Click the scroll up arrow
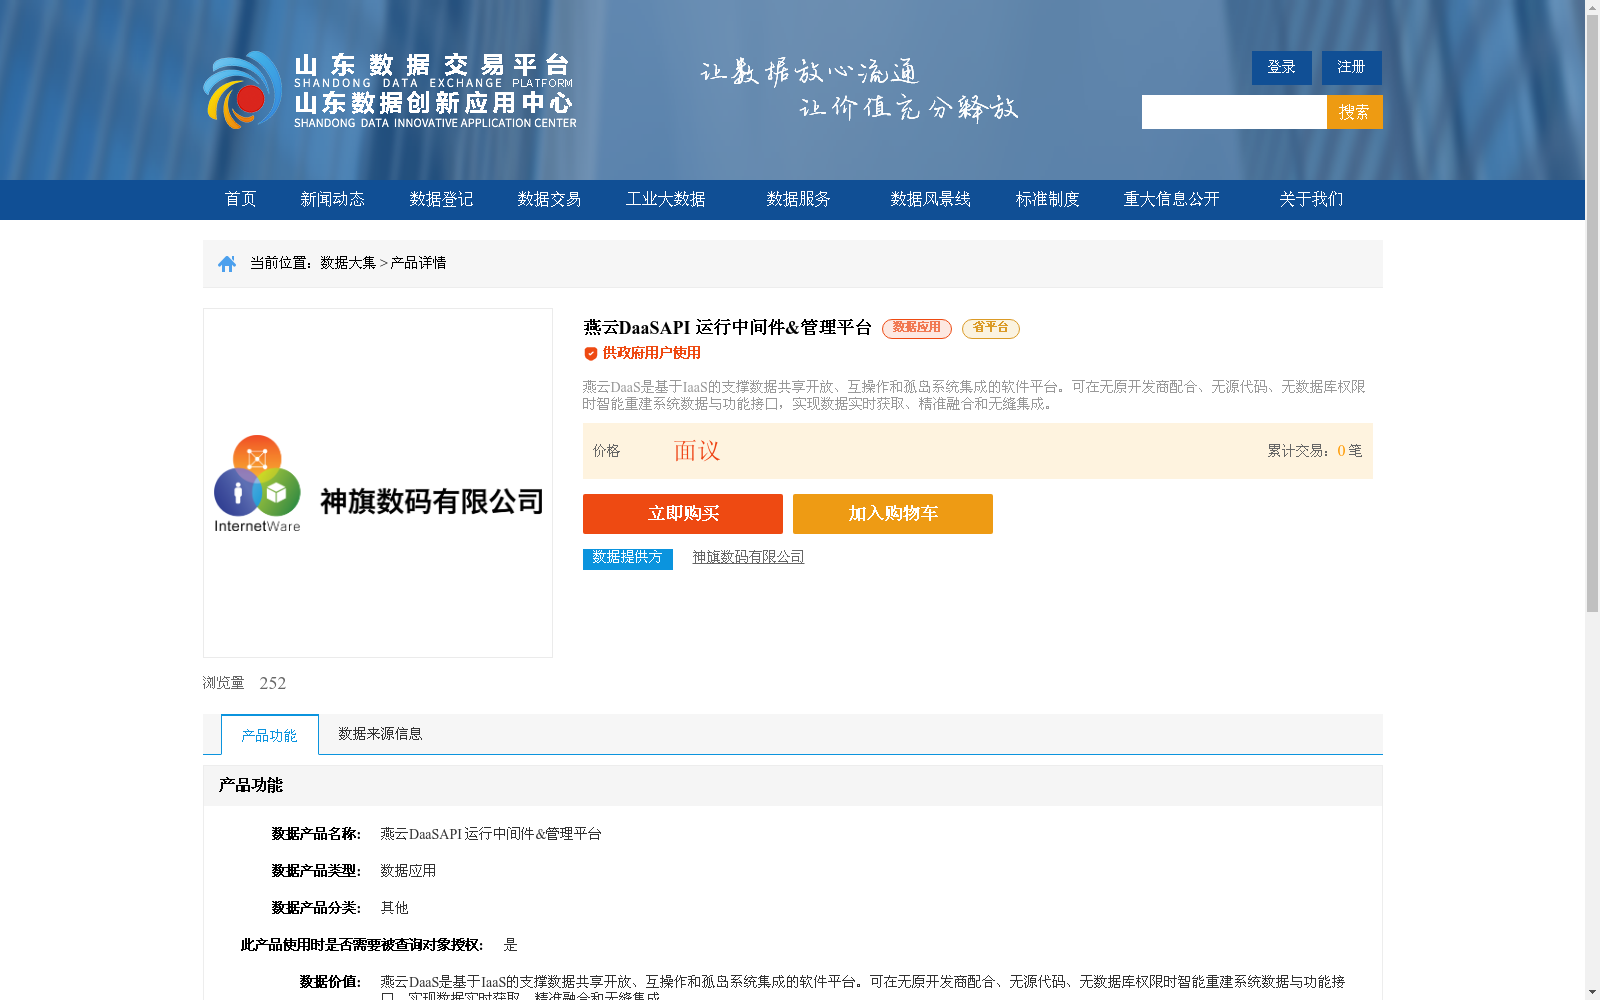This screenshot has height=1000, width=1600. point(1592,7)
